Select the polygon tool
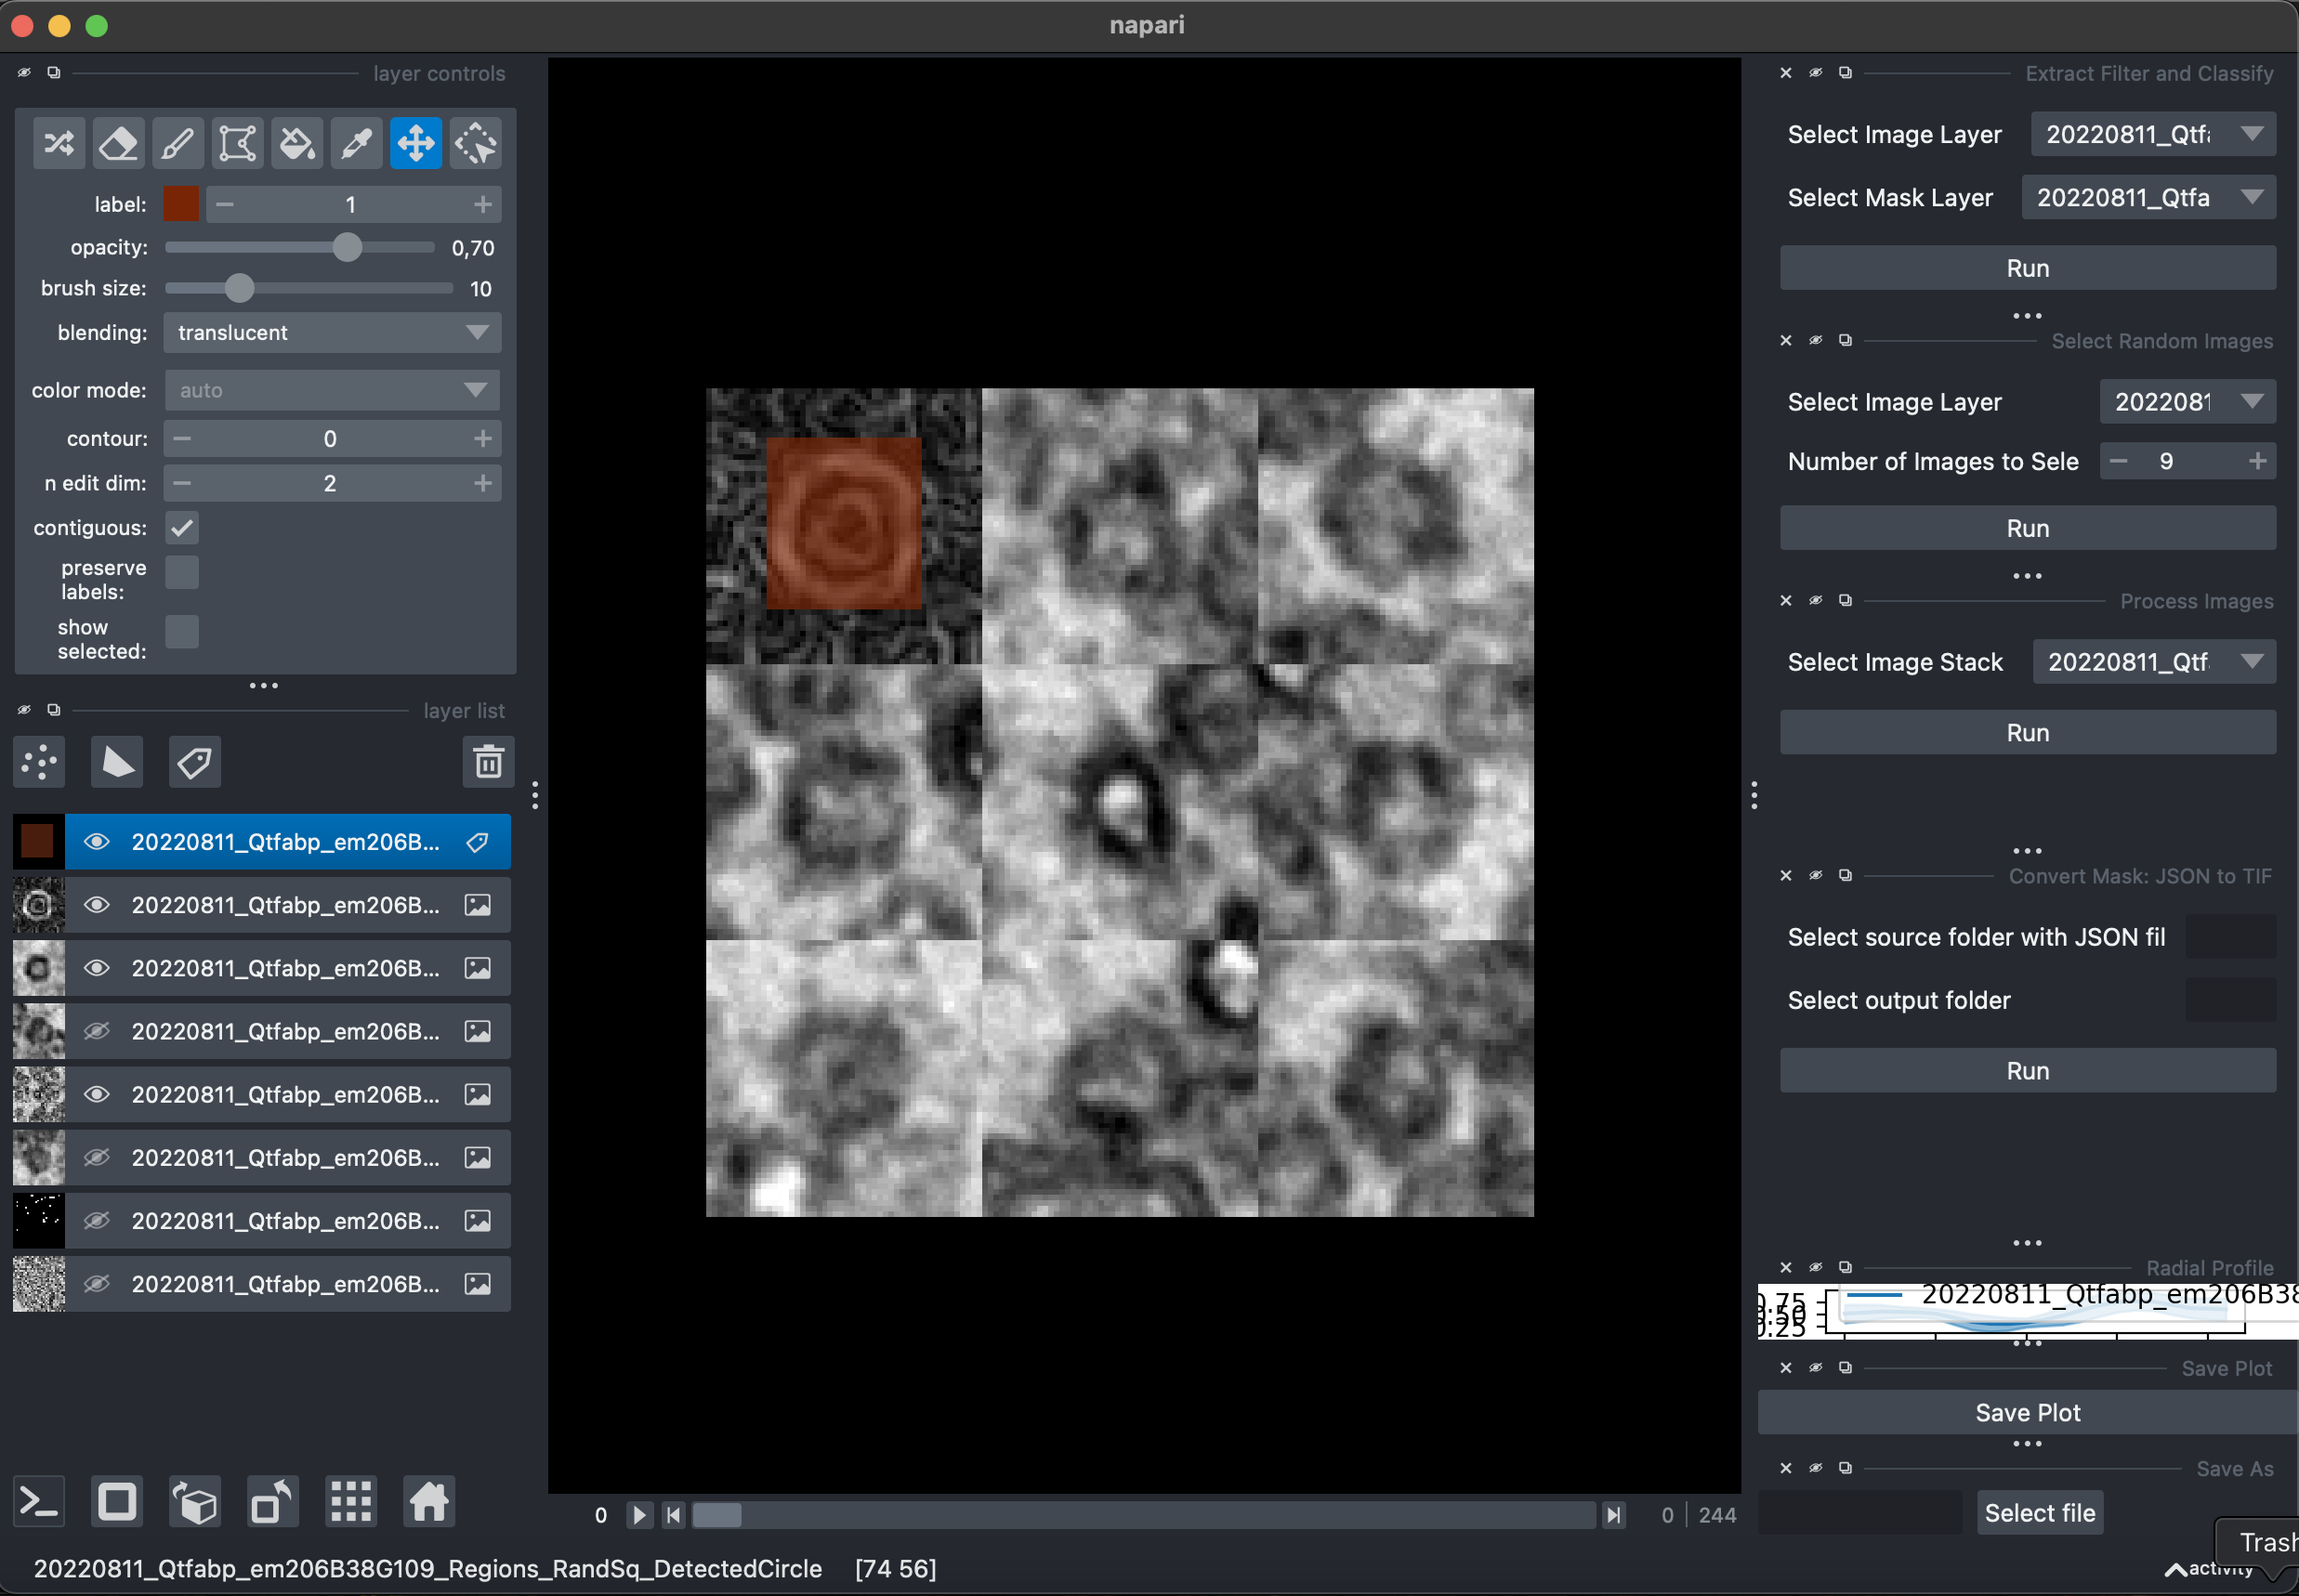This screenshot has width=2299, height=1596. pyautogui.click(x=238, y=143)
